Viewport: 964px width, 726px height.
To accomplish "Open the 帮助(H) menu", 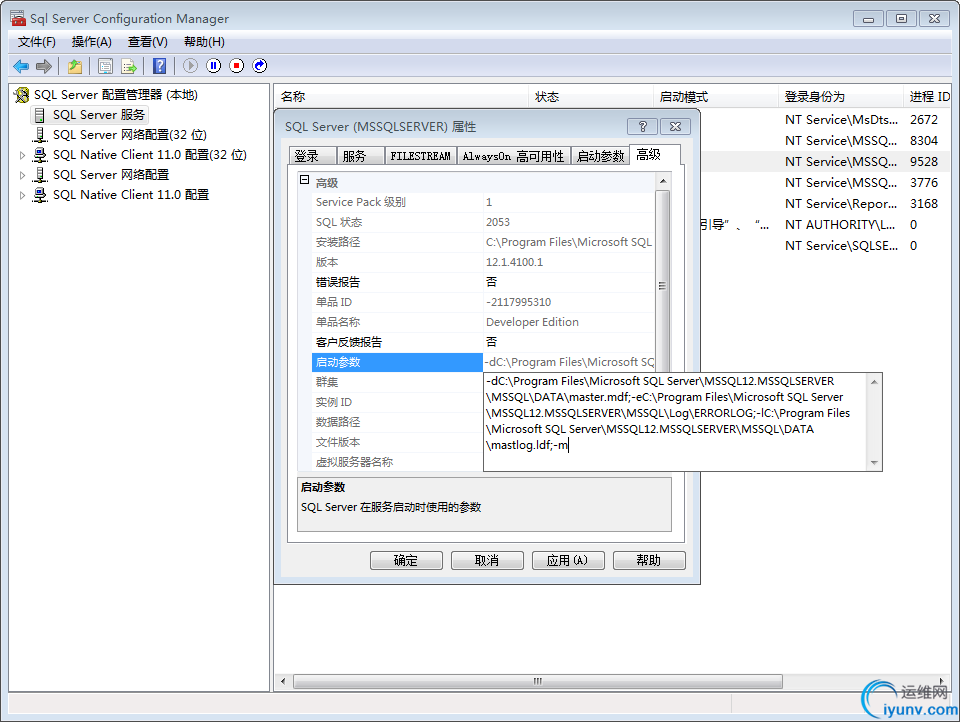I will point(204,42).
